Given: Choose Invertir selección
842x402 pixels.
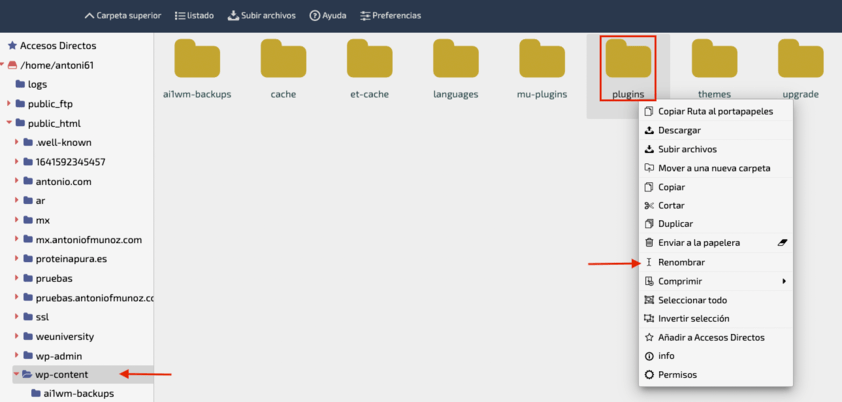Looking at the screenshot, I should [716, 318].
